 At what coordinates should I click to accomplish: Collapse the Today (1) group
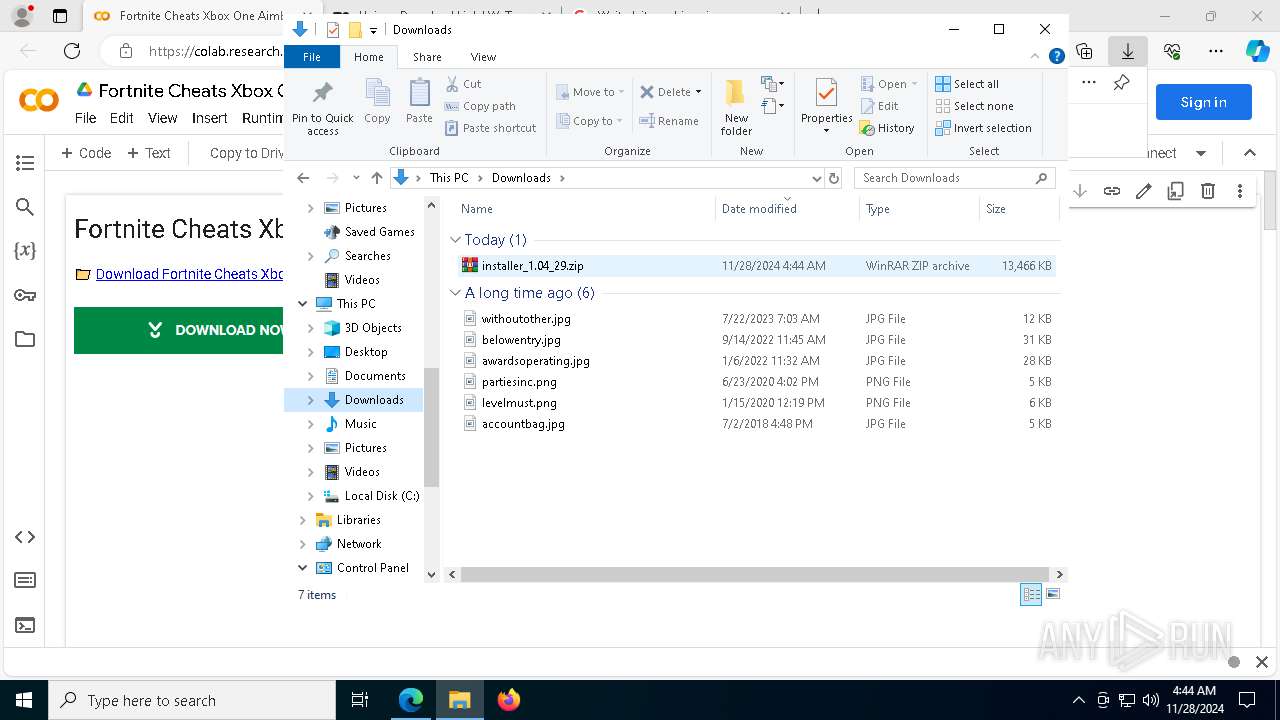tap(455, 240)
